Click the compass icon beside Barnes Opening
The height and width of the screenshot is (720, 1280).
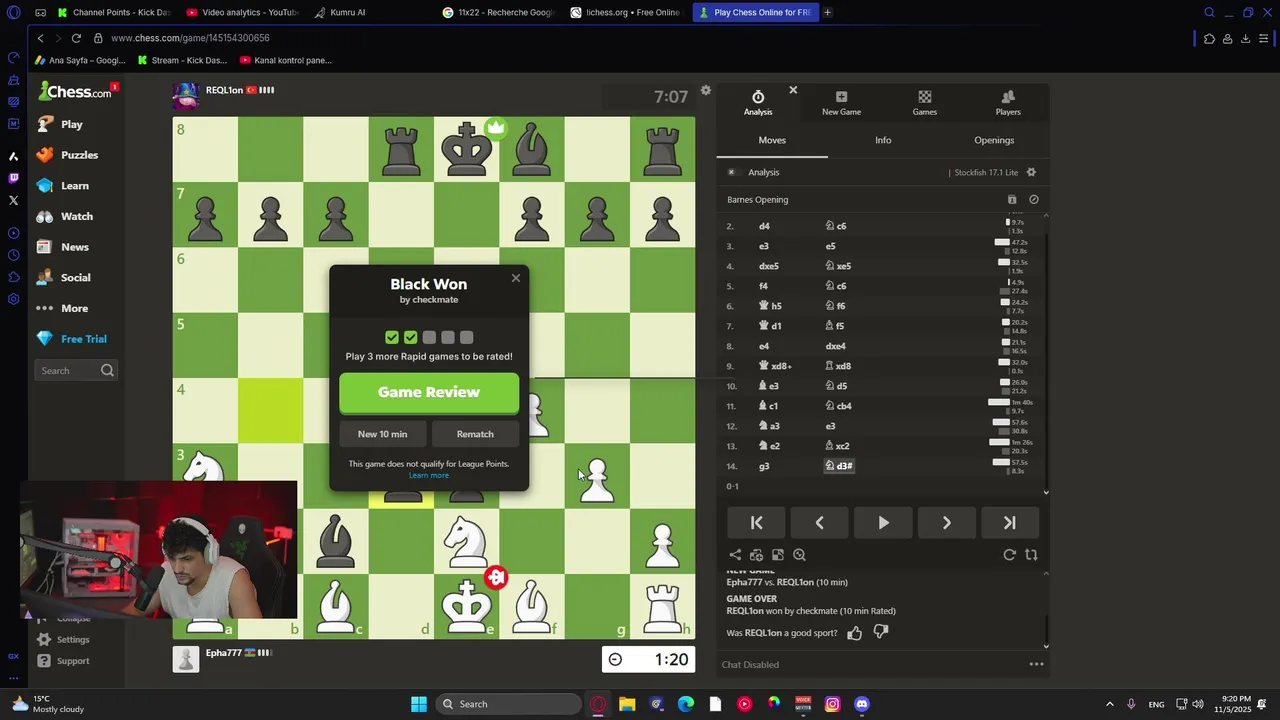pyautogui.click(x=1034, y=200)
